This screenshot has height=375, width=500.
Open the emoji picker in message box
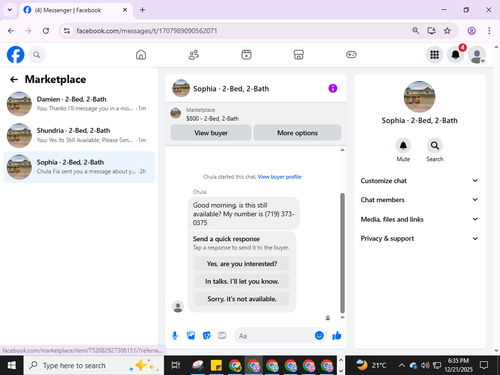tap(319, 335)
